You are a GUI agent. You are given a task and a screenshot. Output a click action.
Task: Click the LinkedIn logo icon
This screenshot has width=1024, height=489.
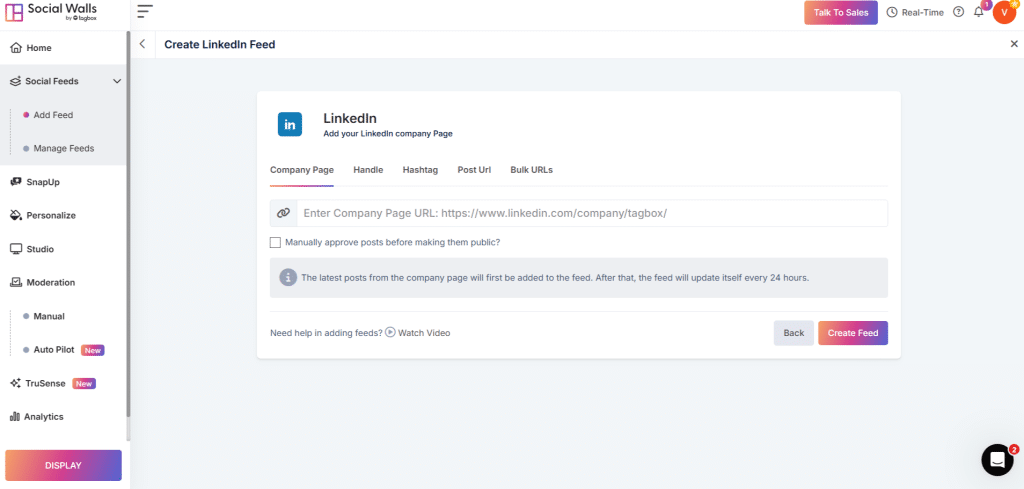pyautogui.click(x=290, y=124)
